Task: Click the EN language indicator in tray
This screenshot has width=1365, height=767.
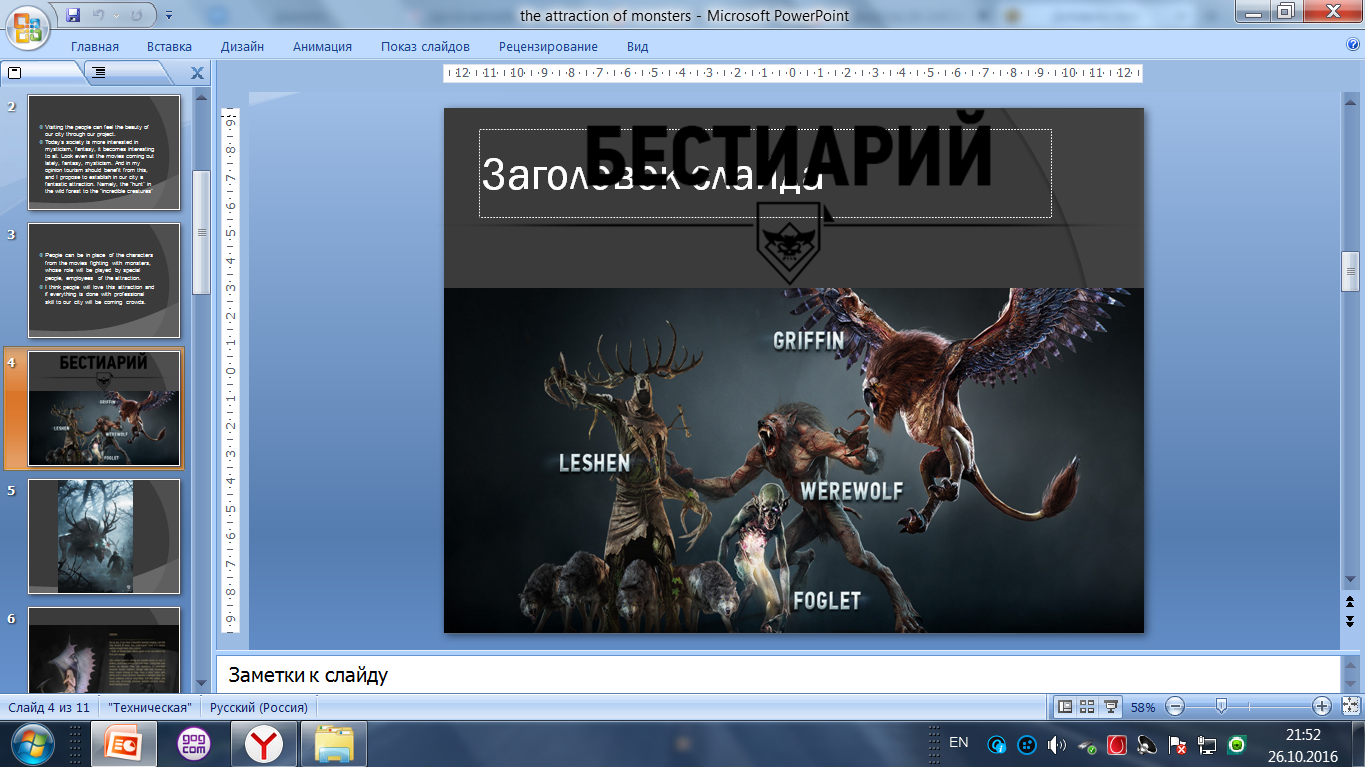Action: 959,743
